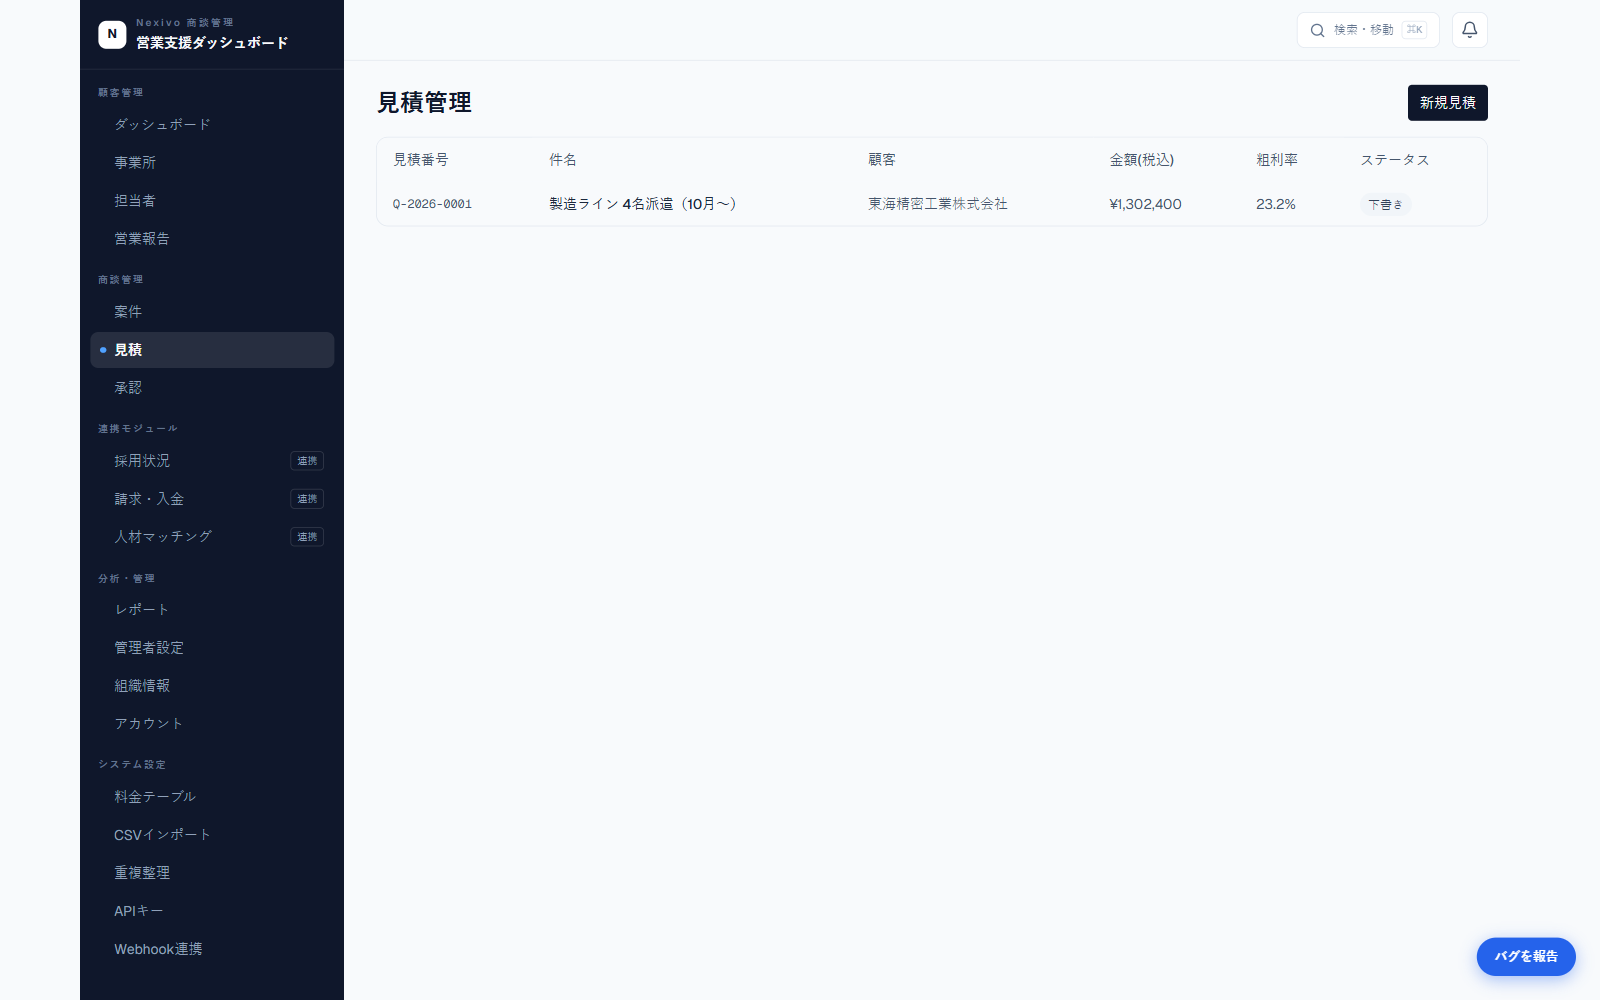Open APIキー settings
The height and width of the screenshot is (1000, 1600).
212,911
